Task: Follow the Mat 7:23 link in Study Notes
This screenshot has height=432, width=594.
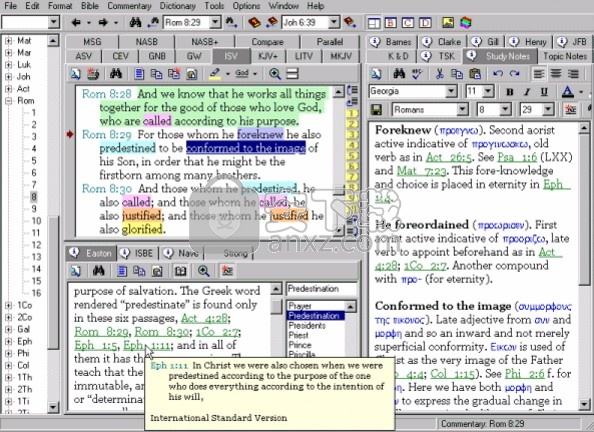Action: click(x=421, y=171)
